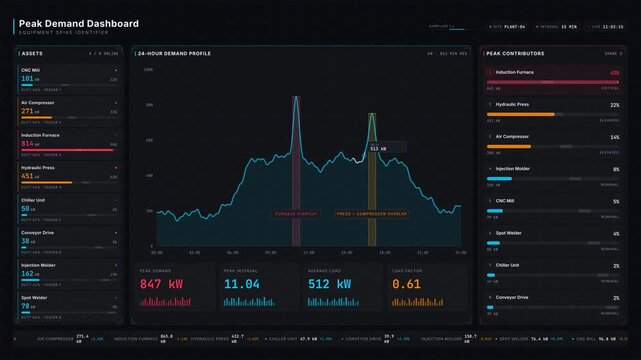
Task: Open the Spot Welder row in Peak Contributors
Action: pyautogui.click(x=553, y=241)
